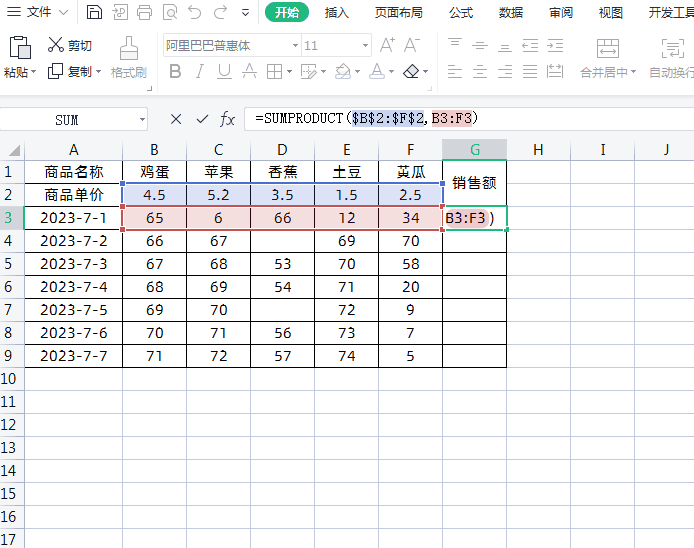Increase font size with A+ icon
This screenshot has height=548, width=694.
coord(387,45)
